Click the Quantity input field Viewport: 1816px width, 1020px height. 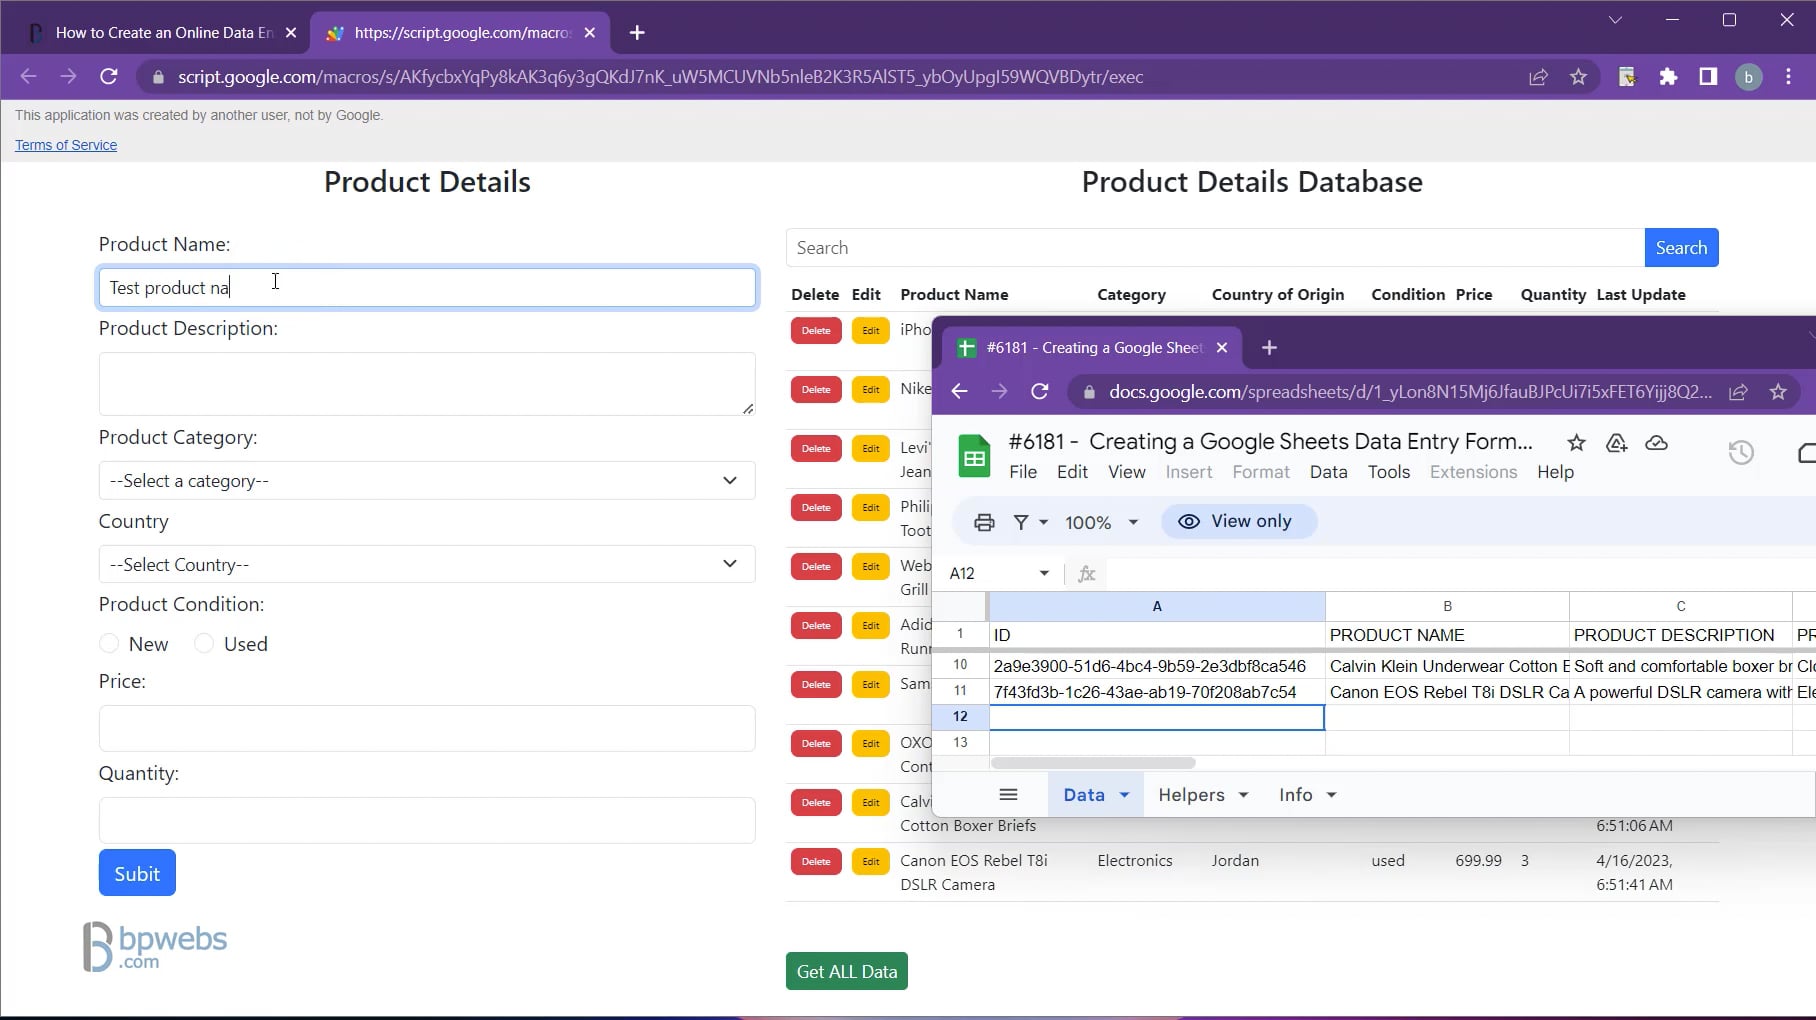coord(427,821)
